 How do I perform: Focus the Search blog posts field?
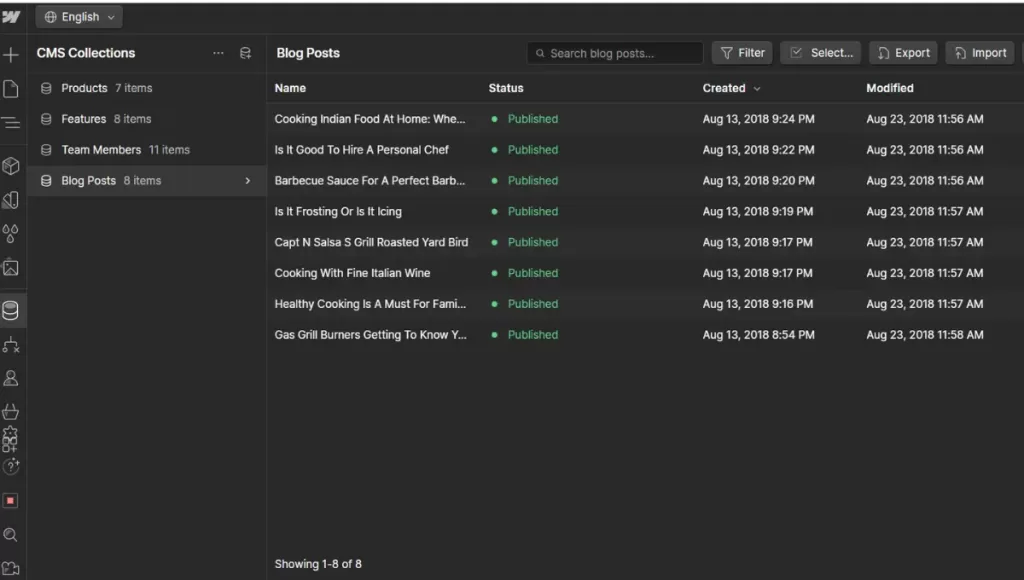615,54
